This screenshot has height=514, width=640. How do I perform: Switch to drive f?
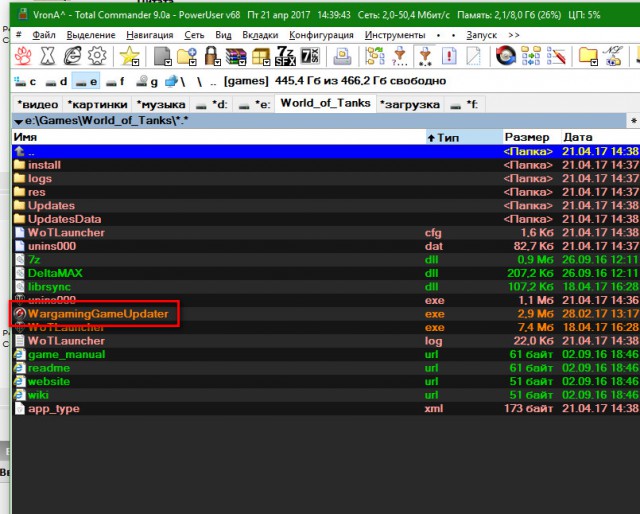coord(116,82)
